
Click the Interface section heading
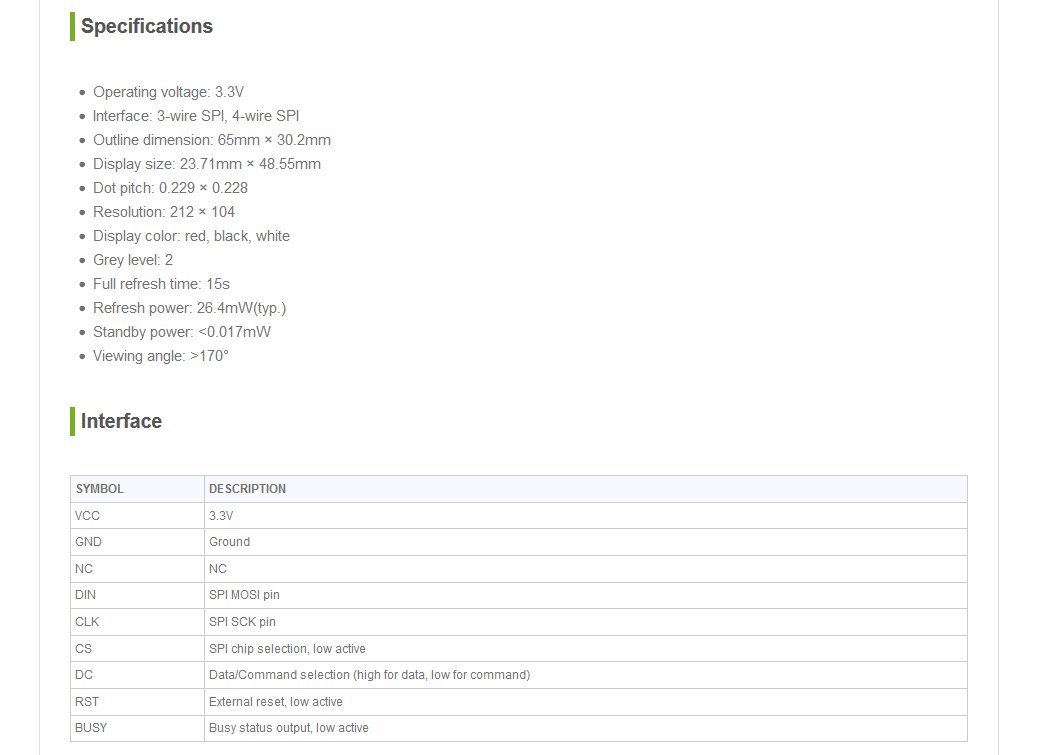click(x=121, y=422)
